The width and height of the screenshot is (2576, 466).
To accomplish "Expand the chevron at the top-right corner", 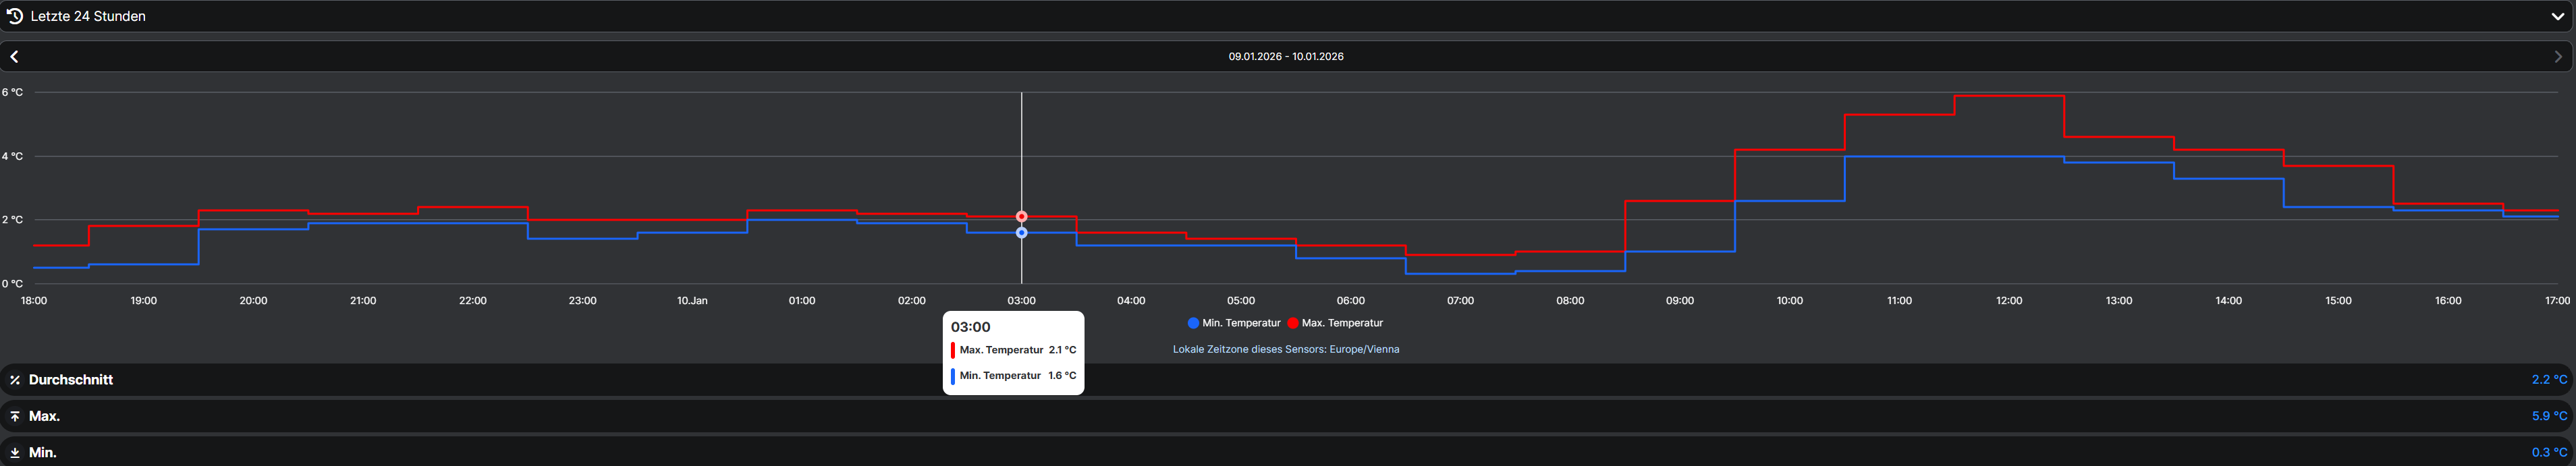I will click(2558, 16).
